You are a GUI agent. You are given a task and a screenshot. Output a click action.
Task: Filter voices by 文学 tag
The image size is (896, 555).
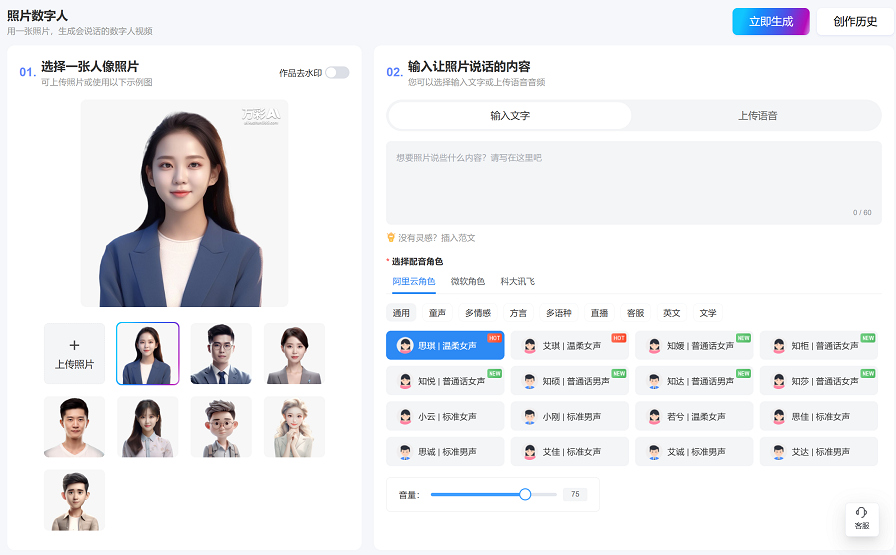pos(707,313)
